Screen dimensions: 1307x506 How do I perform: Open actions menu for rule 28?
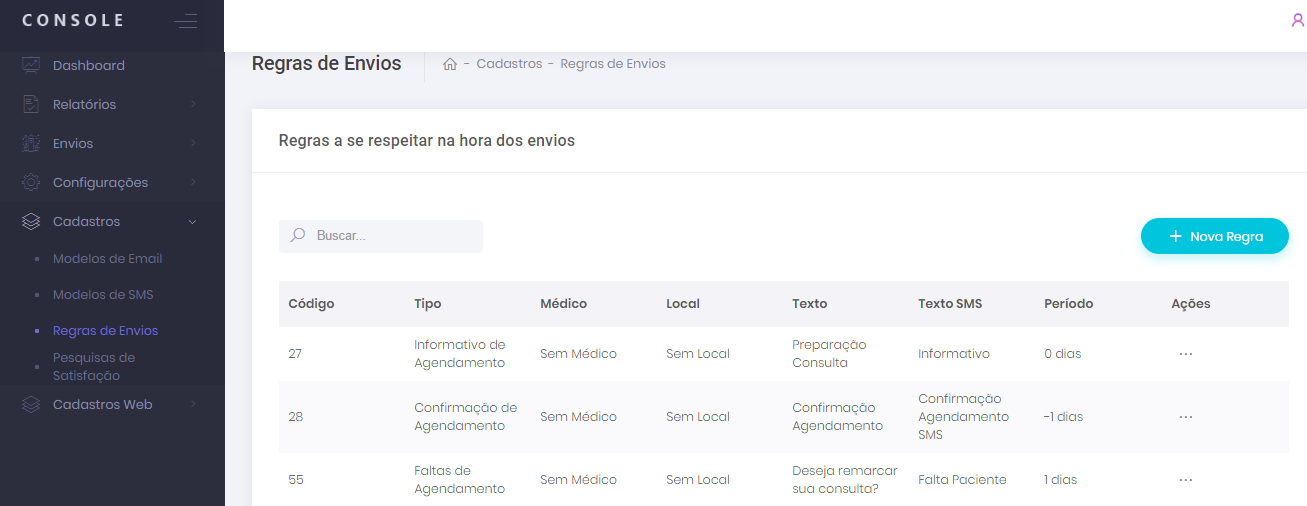(x=1185, y=417)
